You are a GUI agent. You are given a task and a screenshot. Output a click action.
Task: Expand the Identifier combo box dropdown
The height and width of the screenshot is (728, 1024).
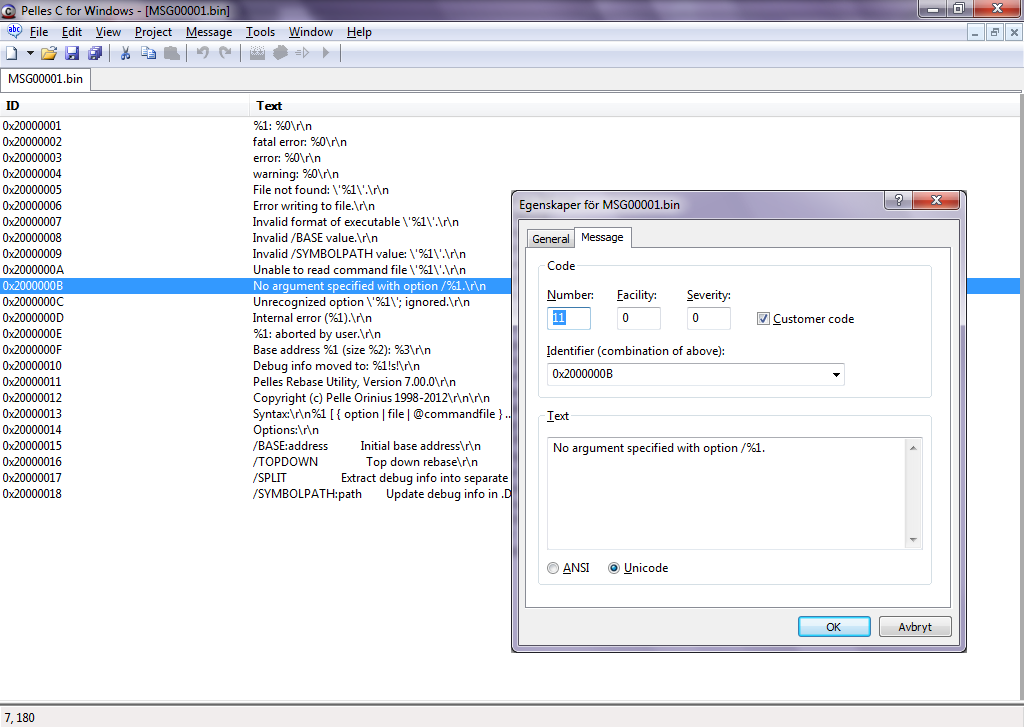point(836,374)
